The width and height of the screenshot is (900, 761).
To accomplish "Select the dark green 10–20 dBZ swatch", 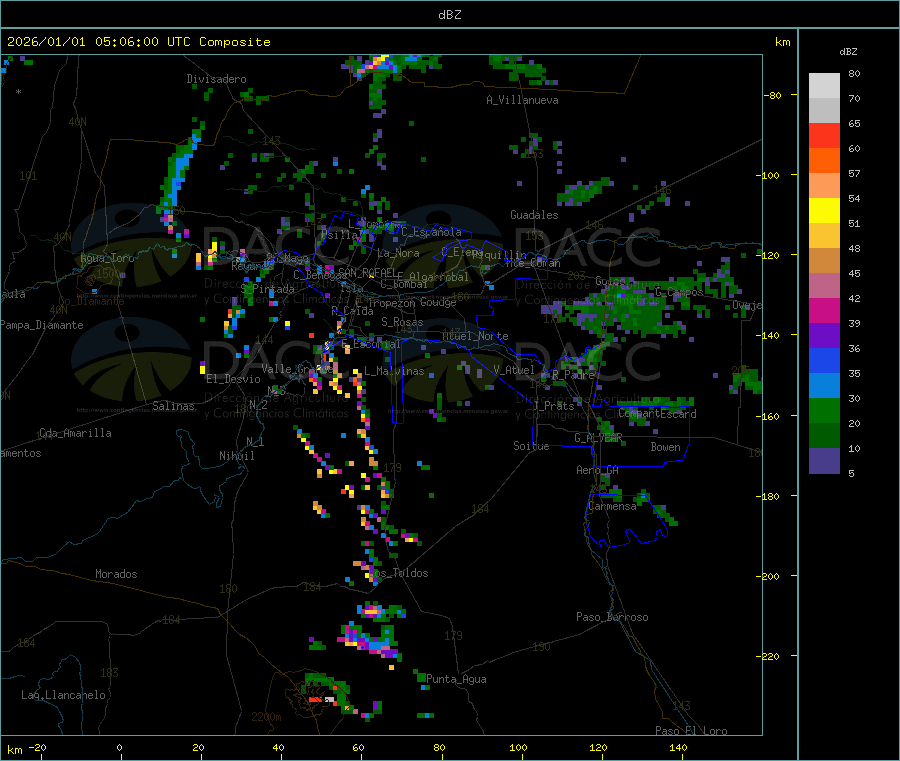I will point(824,436).
